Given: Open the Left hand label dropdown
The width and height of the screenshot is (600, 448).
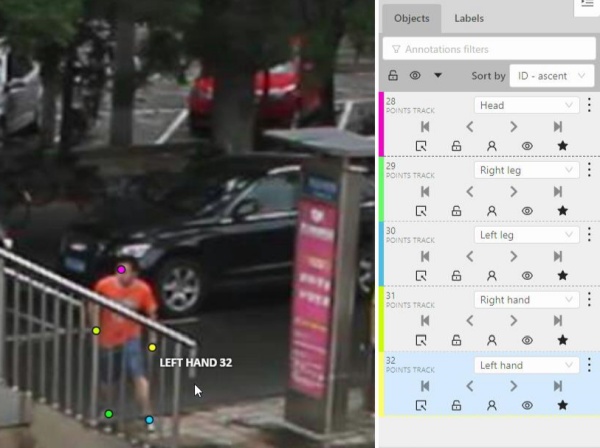Looking at the screenshot, I should (526, 365).
